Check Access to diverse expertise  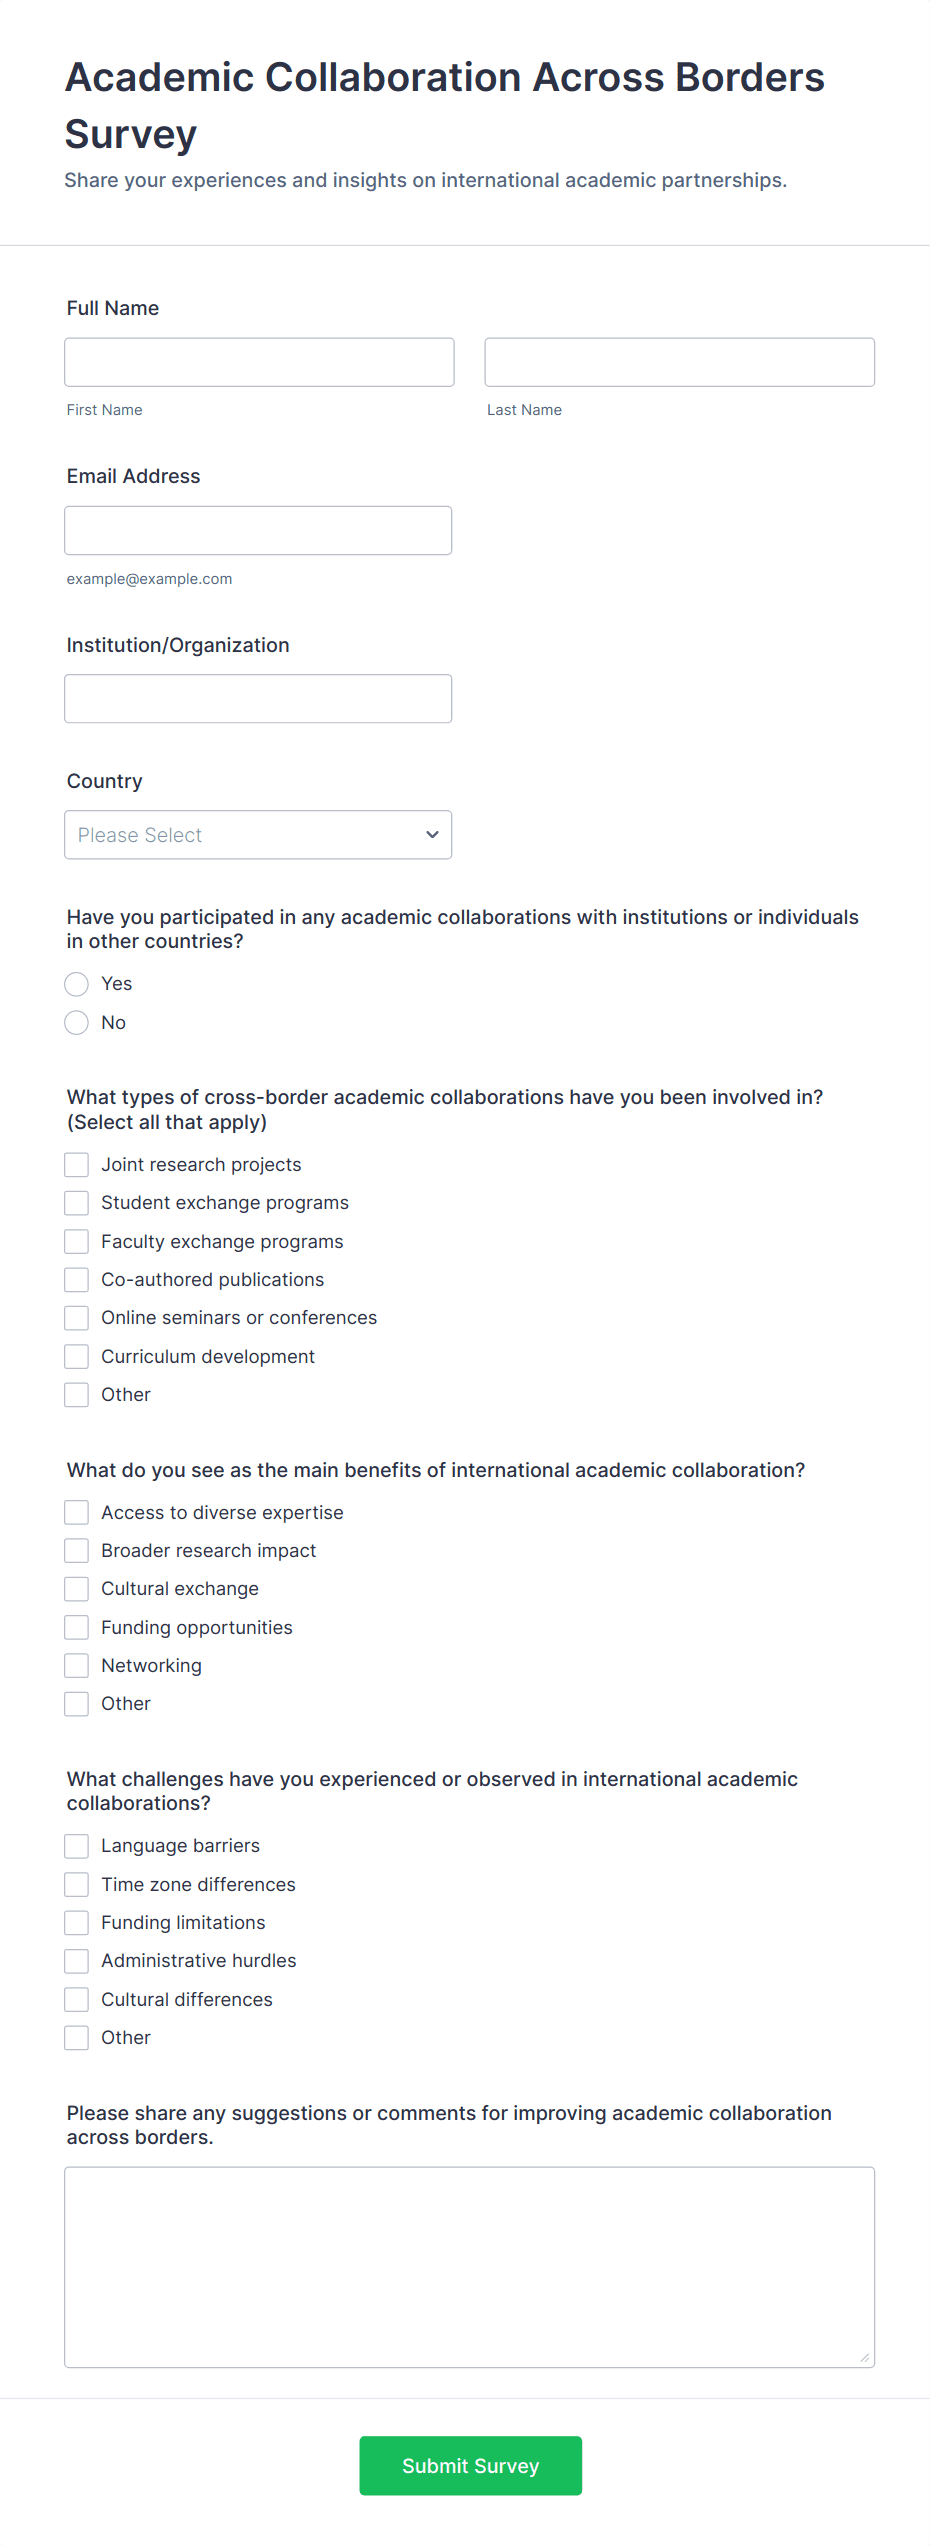(x=77, y=1512)
